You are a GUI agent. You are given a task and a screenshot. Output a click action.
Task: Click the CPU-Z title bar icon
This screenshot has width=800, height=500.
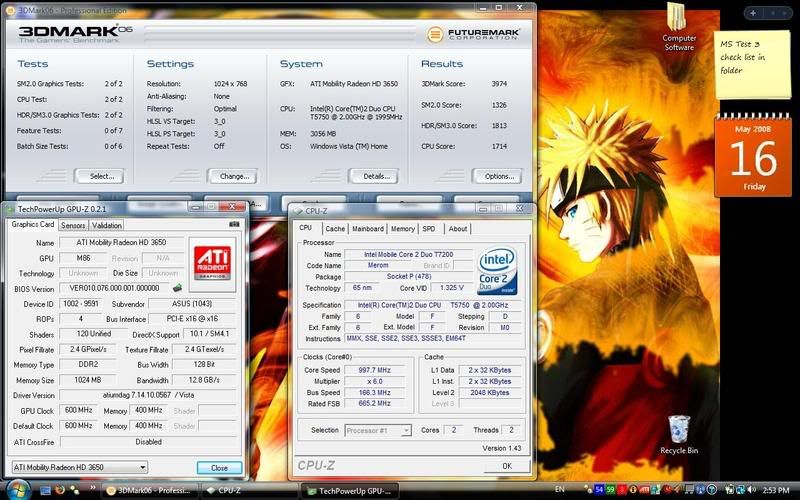click(298, 211)
